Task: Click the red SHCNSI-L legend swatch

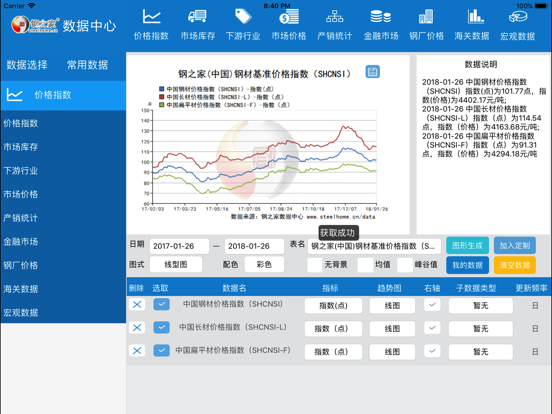Action: tap(162, 97)
